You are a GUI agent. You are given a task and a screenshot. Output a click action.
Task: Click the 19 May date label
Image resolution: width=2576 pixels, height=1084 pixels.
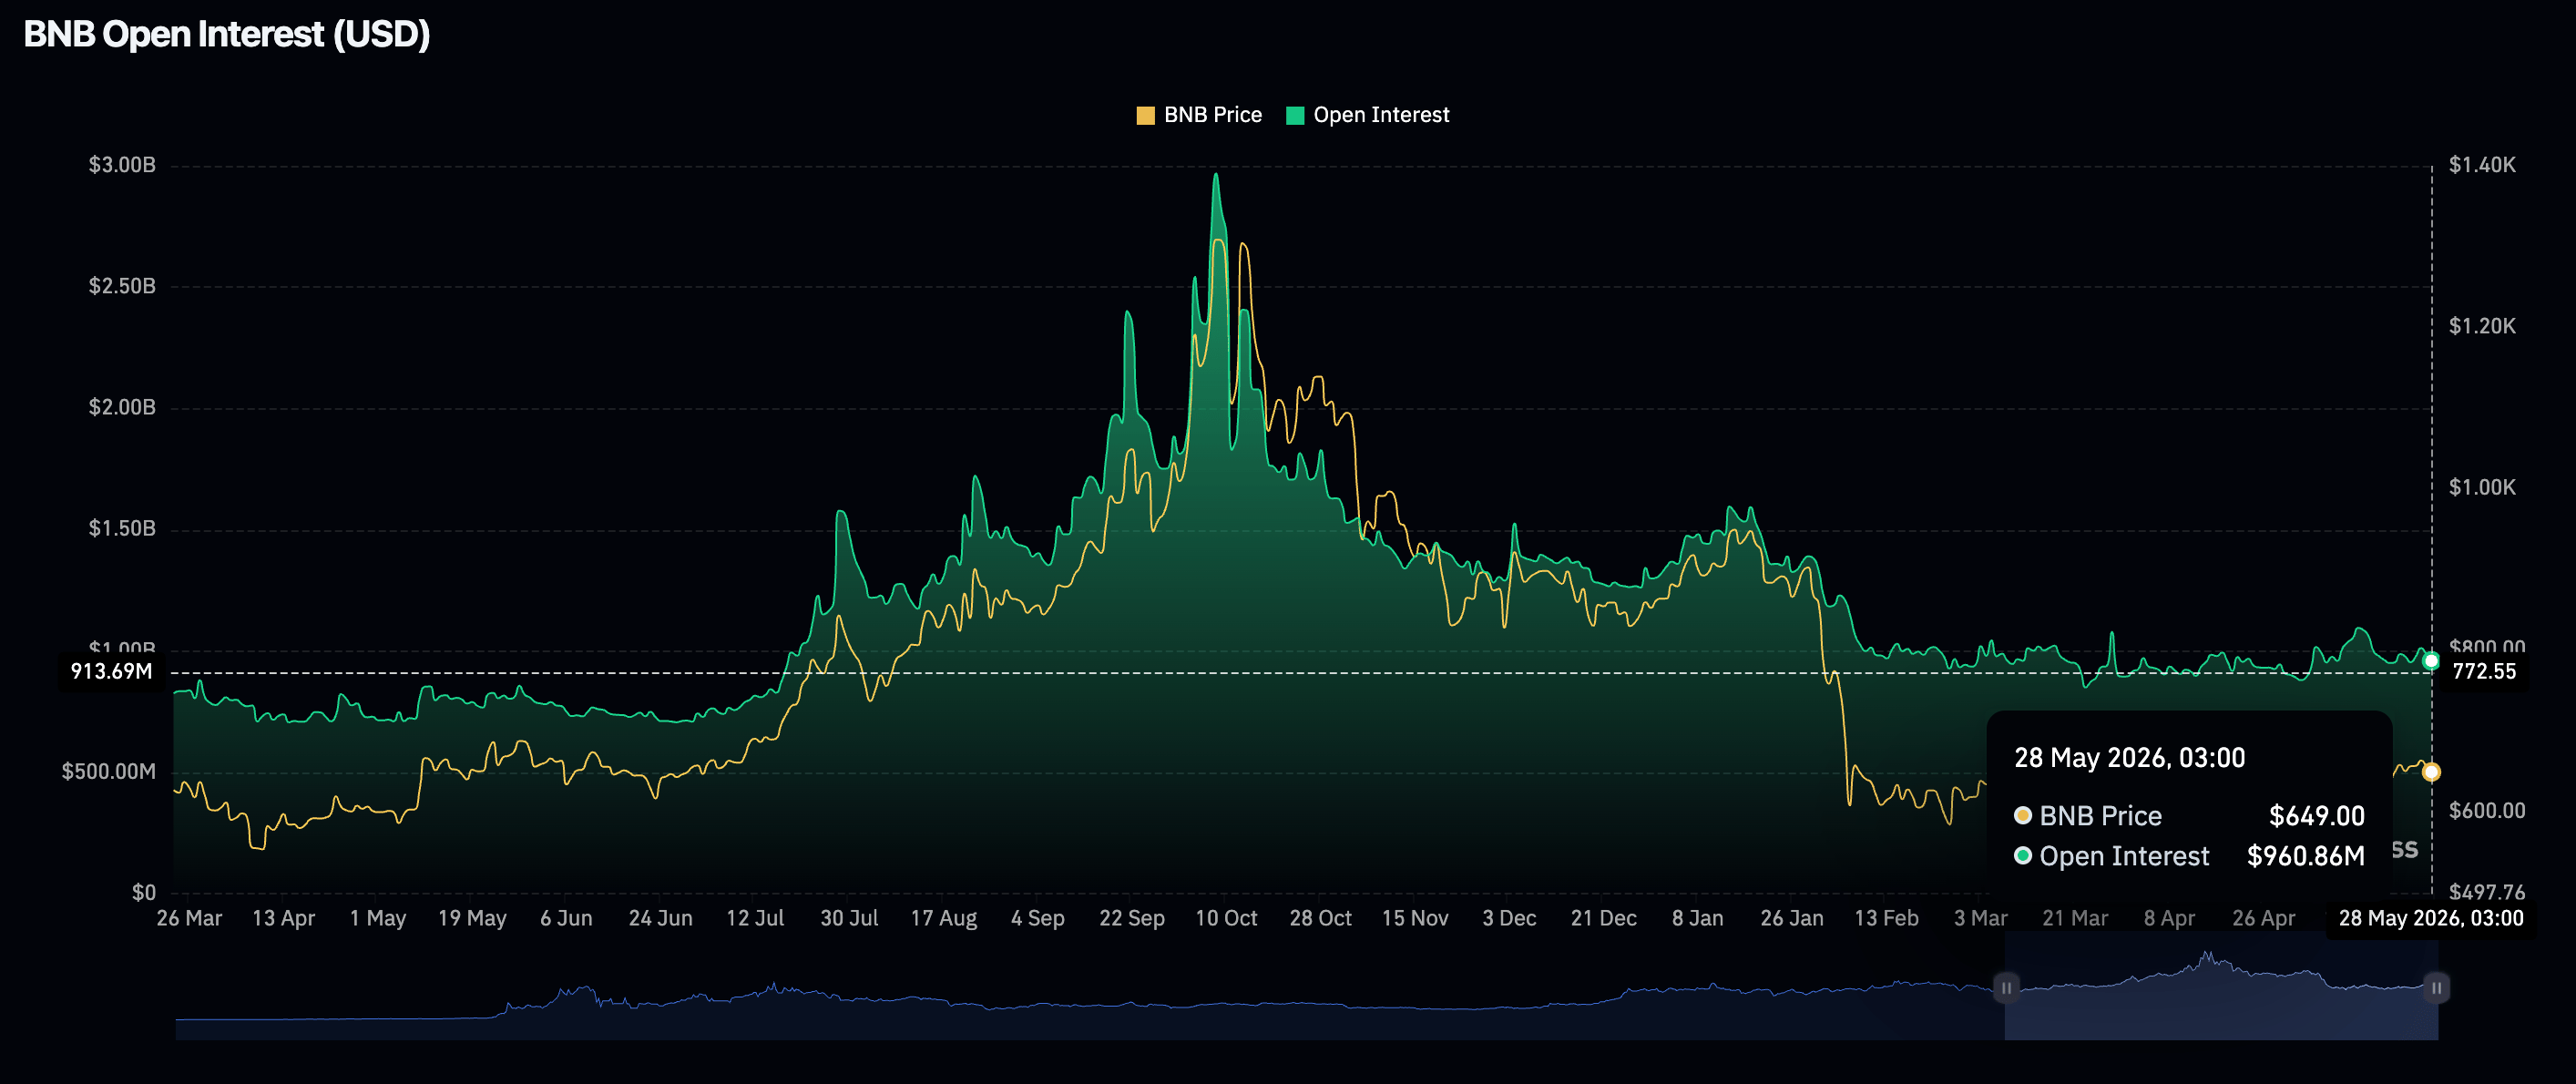point(472,918)
